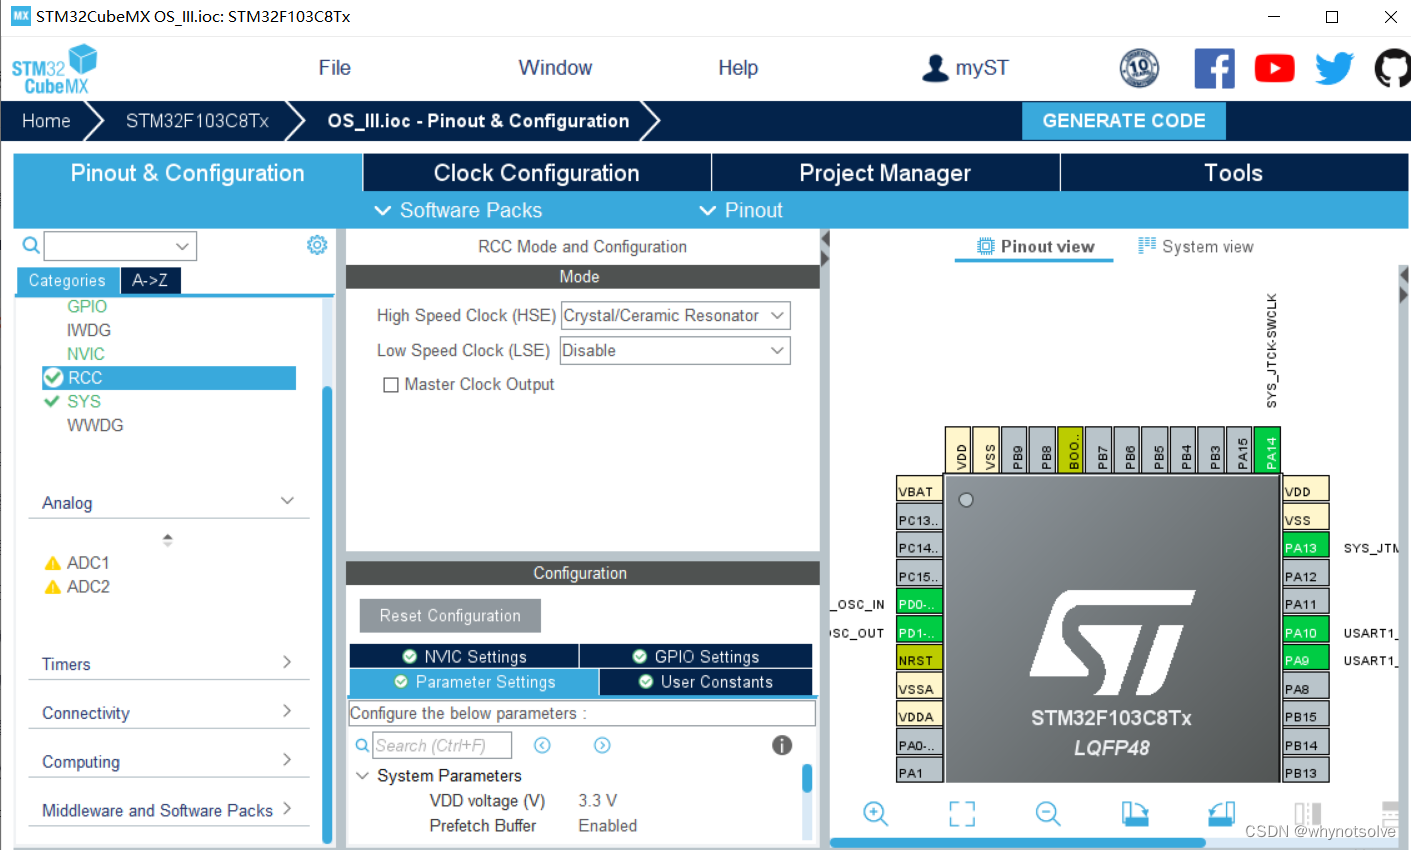The height and width of the screenshot is (850, 1411).
Task: Switch to Clock Configuration tab
Action: [537, 173]
